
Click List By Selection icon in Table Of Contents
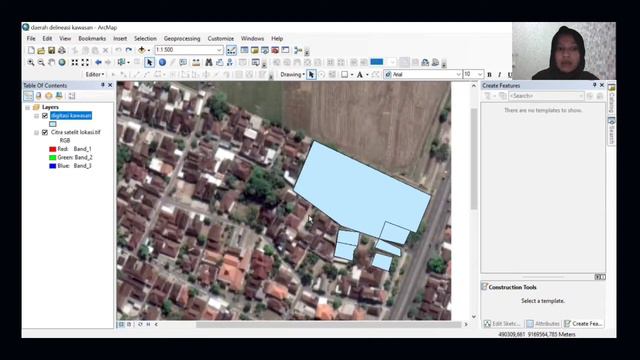point(59,96)
